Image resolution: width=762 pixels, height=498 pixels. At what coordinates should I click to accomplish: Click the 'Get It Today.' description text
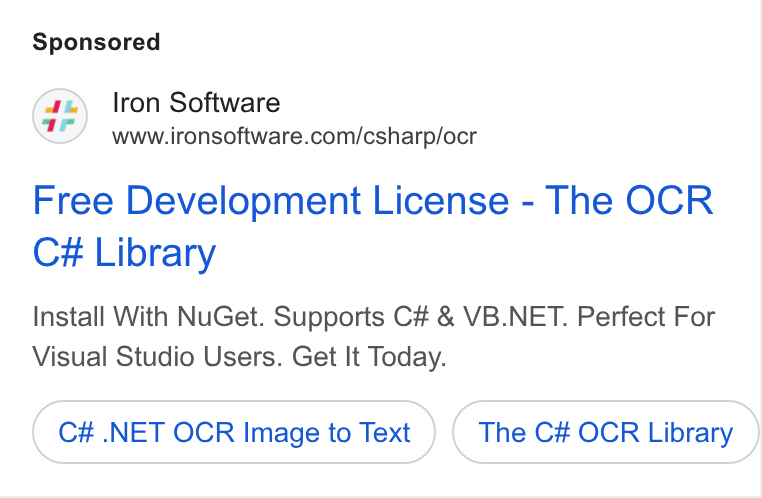369,357
